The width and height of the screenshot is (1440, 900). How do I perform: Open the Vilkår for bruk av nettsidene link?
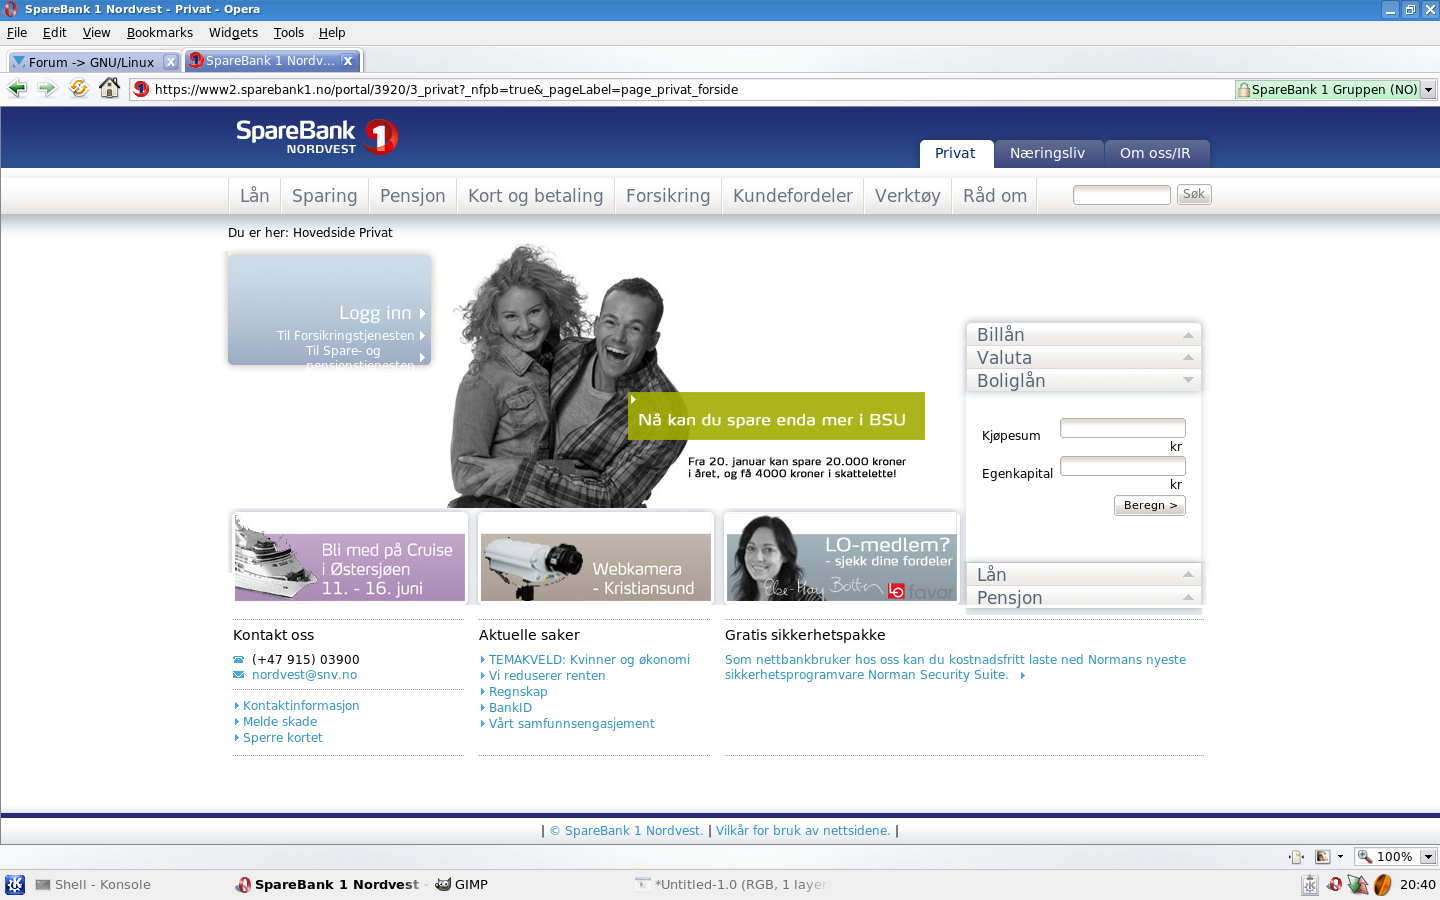803,831
